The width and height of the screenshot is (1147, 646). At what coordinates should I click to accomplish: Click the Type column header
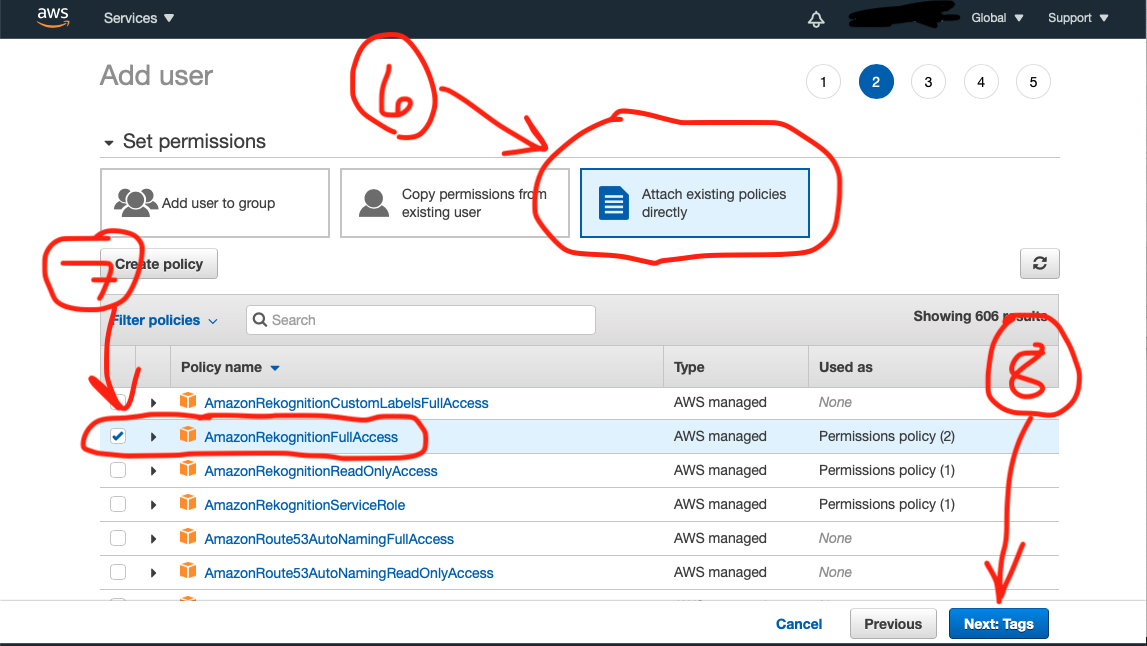[x=689, y=367]
